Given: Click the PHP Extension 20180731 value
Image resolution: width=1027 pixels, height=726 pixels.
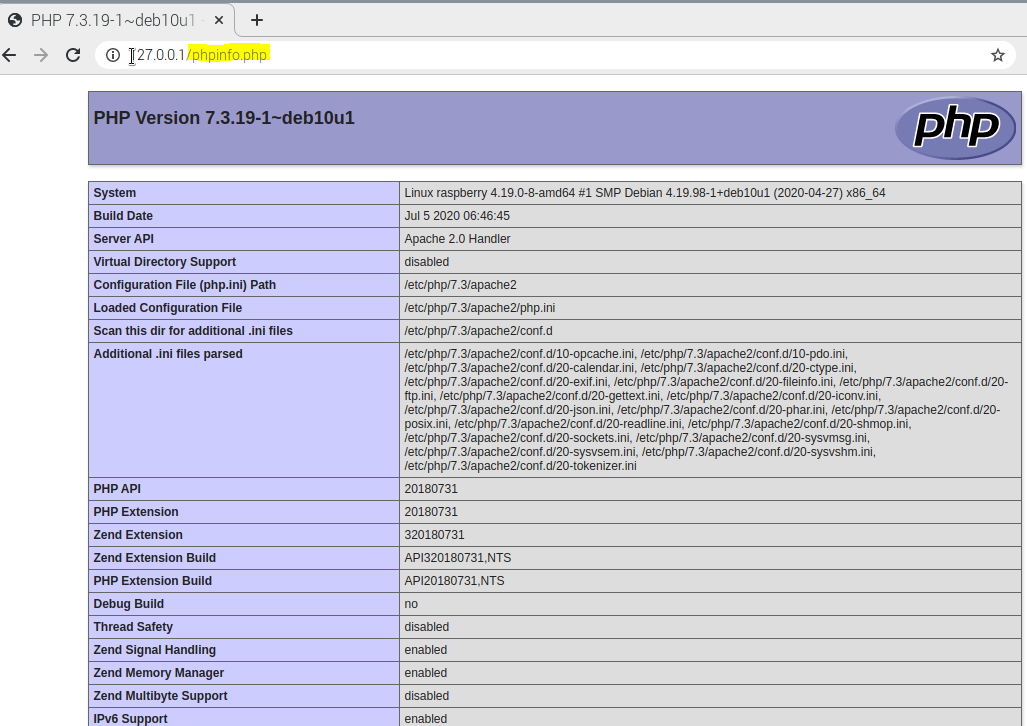Looking at the screenshot, I should click(x=431, y=512).
